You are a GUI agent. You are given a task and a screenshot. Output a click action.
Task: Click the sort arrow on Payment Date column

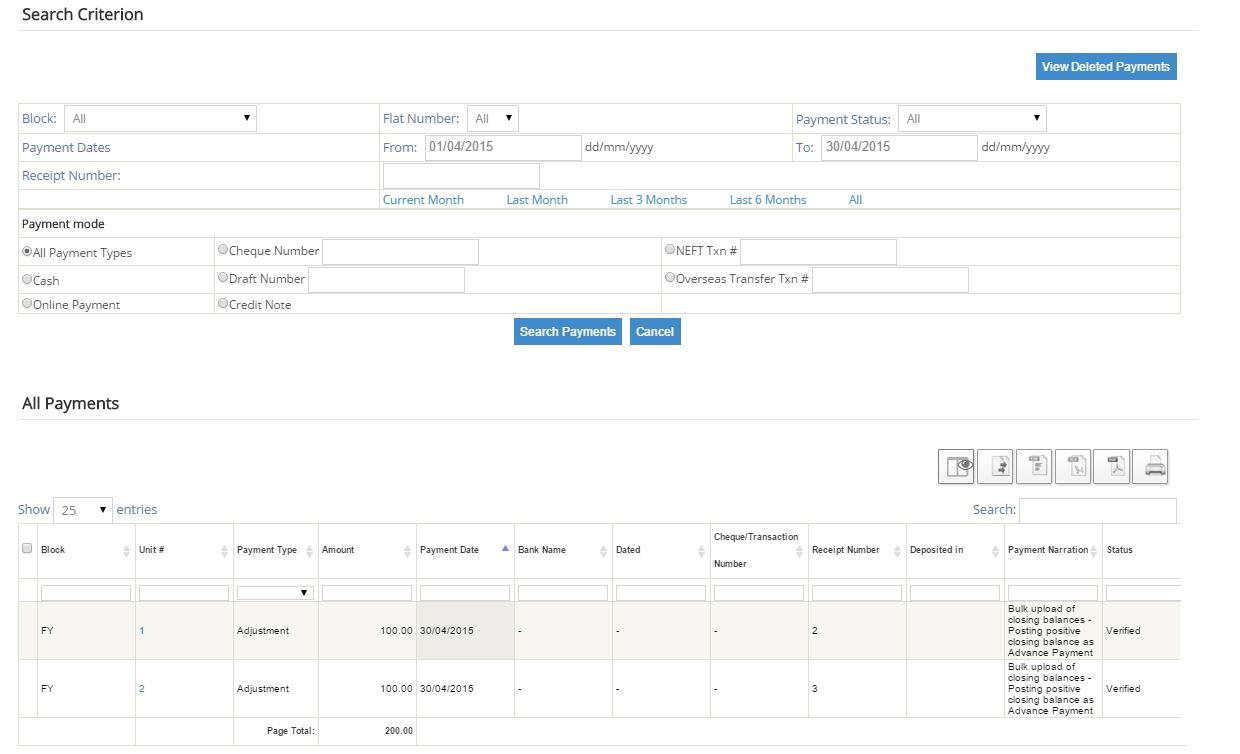tap(505, 549)
